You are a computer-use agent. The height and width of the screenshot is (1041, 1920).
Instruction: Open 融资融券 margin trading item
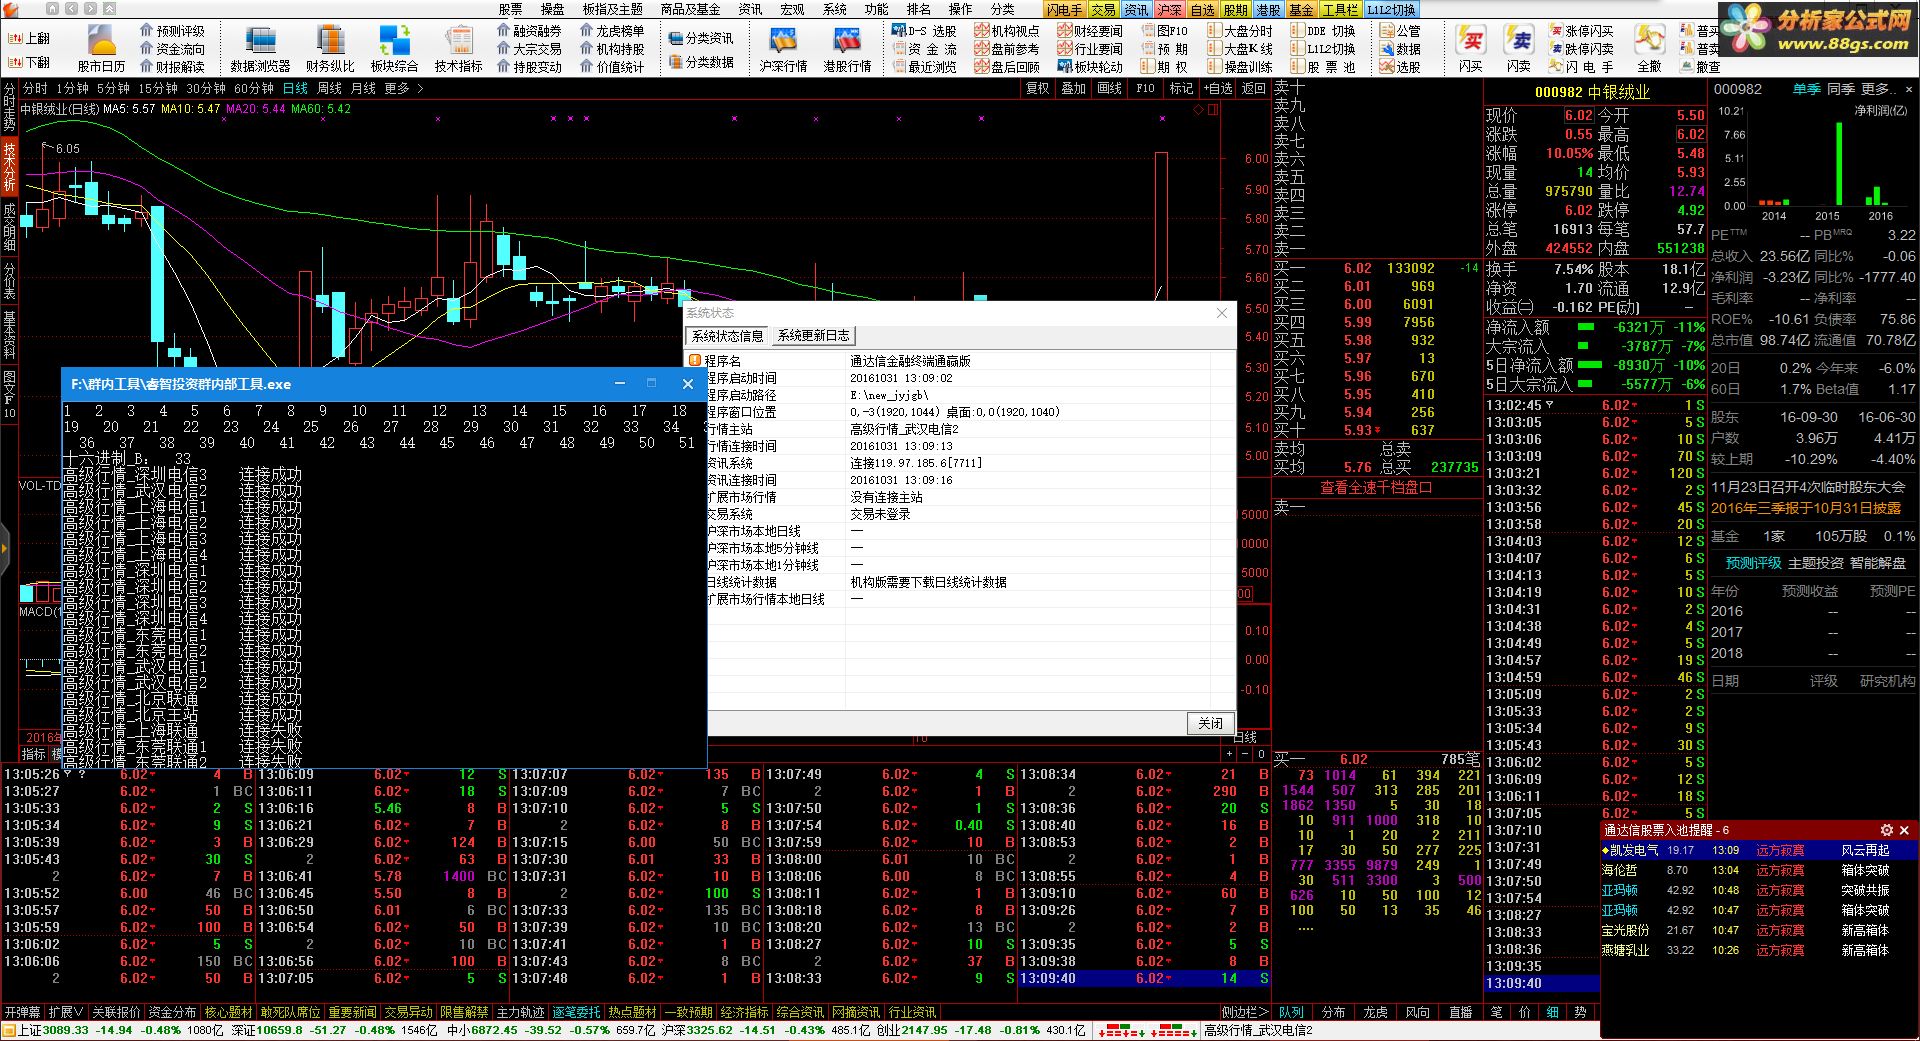tap(529, 31)
